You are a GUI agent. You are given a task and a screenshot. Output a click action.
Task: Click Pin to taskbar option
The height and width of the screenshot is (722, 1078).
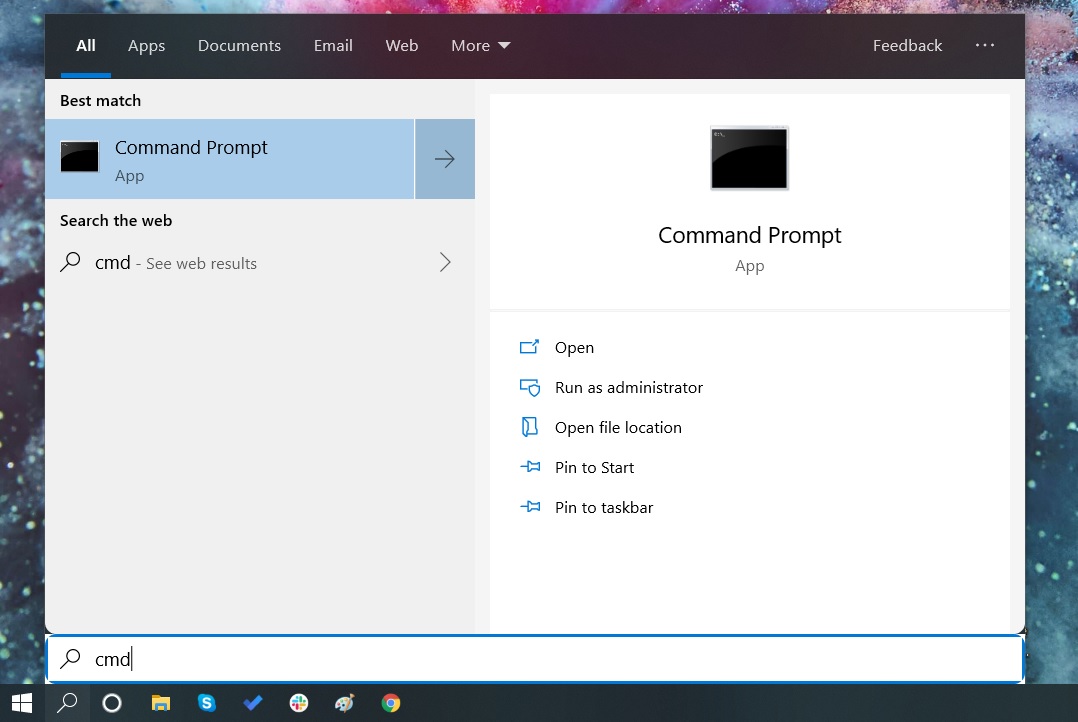(x=603, y=508)
